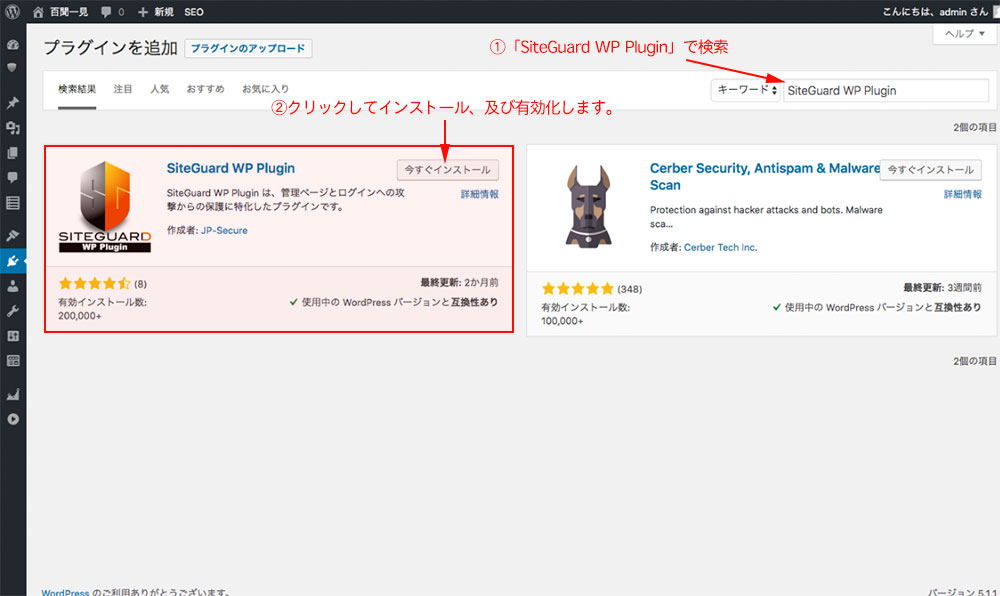1000x596 pixels.
Task: Click the プラグインのアップロード button
Action: [248, 48]
